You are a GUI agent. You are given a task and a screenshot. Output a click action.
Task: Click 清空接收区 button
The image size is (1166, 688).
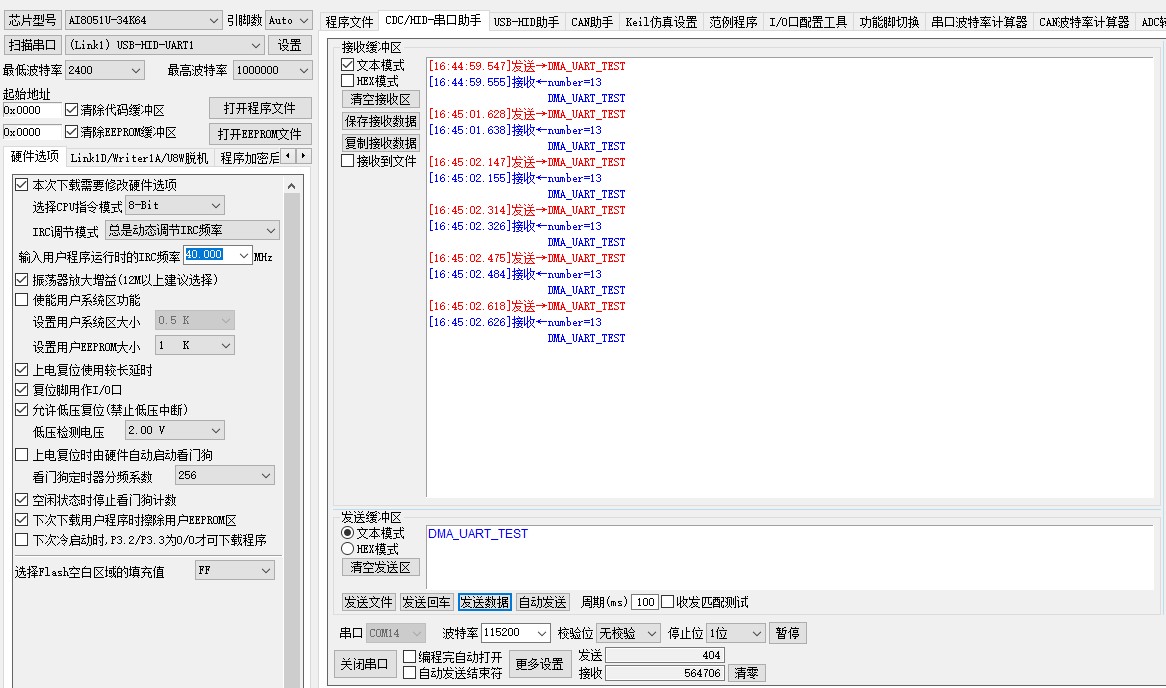click(381, 99)
